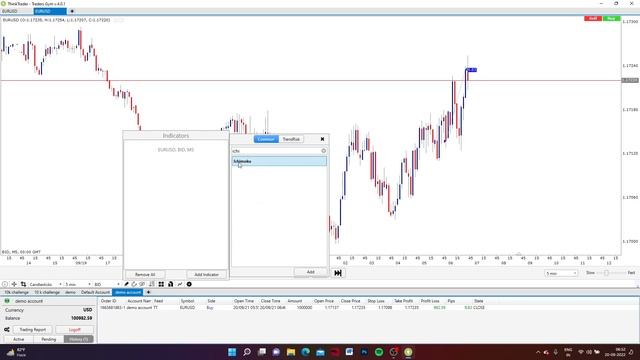Click the refresh arrow toolbar icon
Viewport: 640px width, 360px height.
coord(134,284)
